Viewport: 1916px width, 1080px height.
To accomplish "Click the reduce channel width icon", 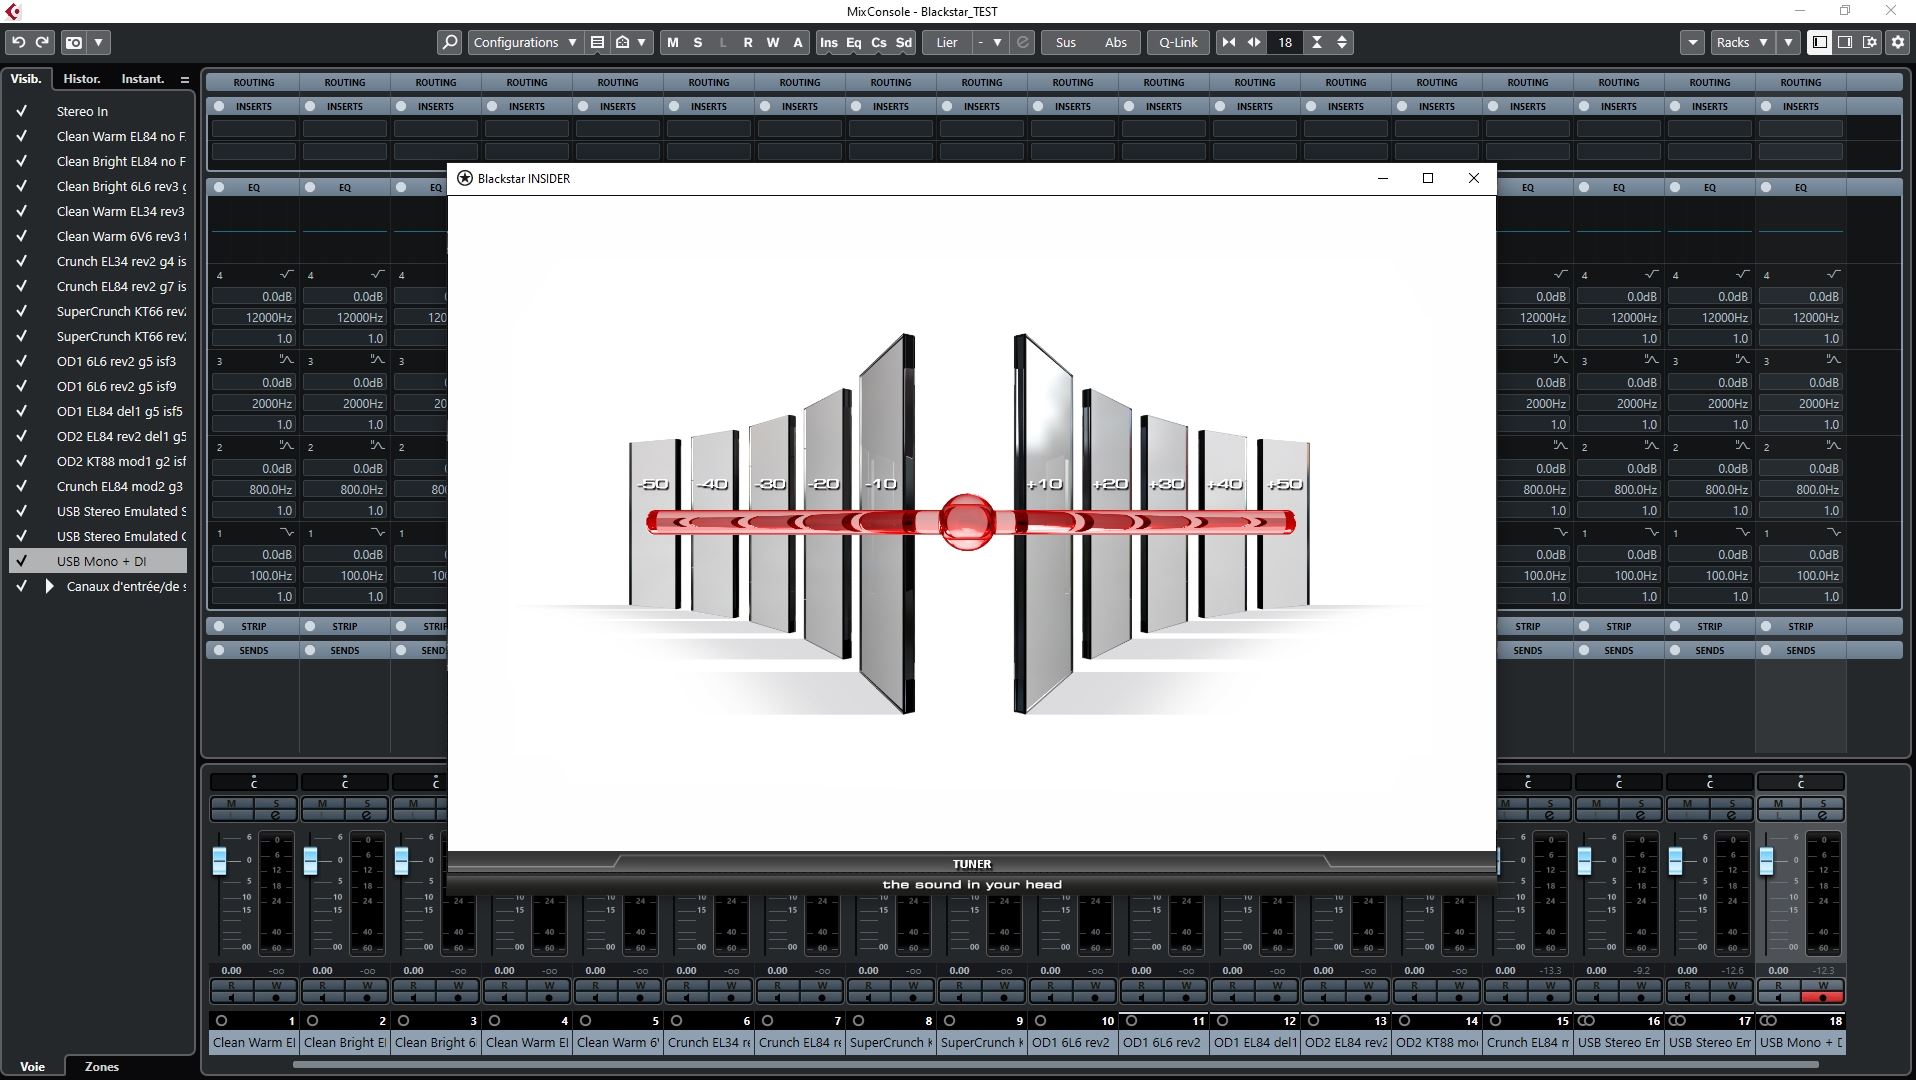I will click(x=1229, y=42).
